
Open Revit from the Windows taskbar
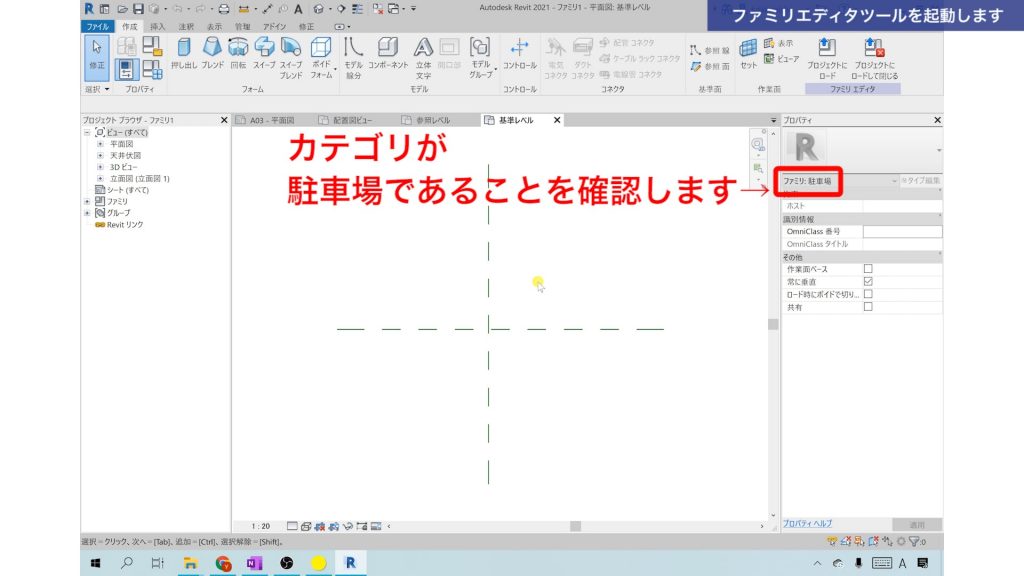(x=349, y=562)
